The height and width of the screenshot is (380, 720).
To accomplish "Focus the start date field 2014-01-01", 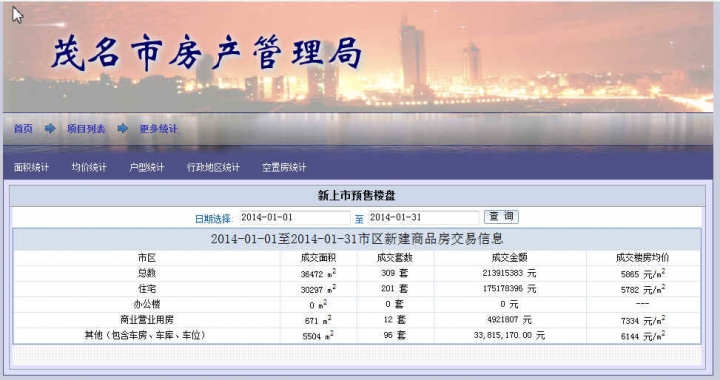I will click(295, 218).
